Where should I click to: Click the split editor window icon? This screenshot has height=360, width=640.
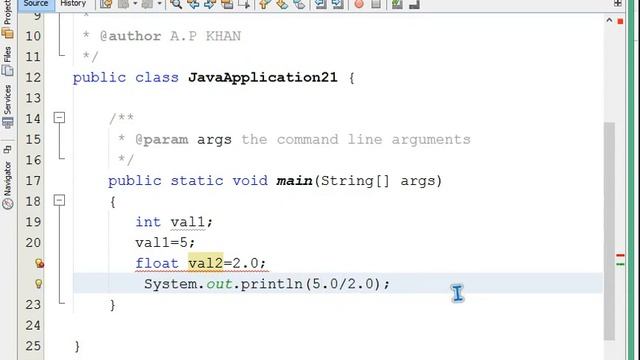[618, 3]
